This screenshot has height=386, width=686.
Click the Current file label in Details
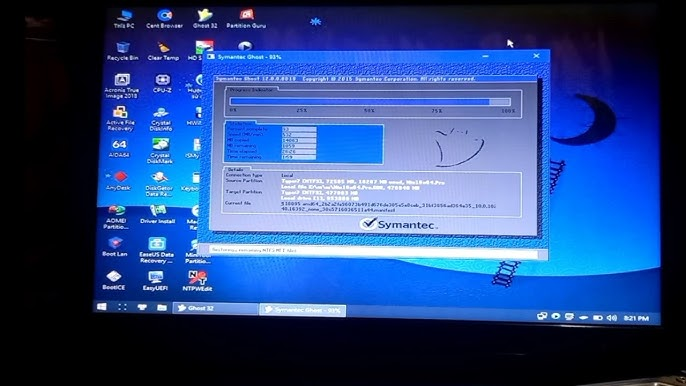[238, 203]
